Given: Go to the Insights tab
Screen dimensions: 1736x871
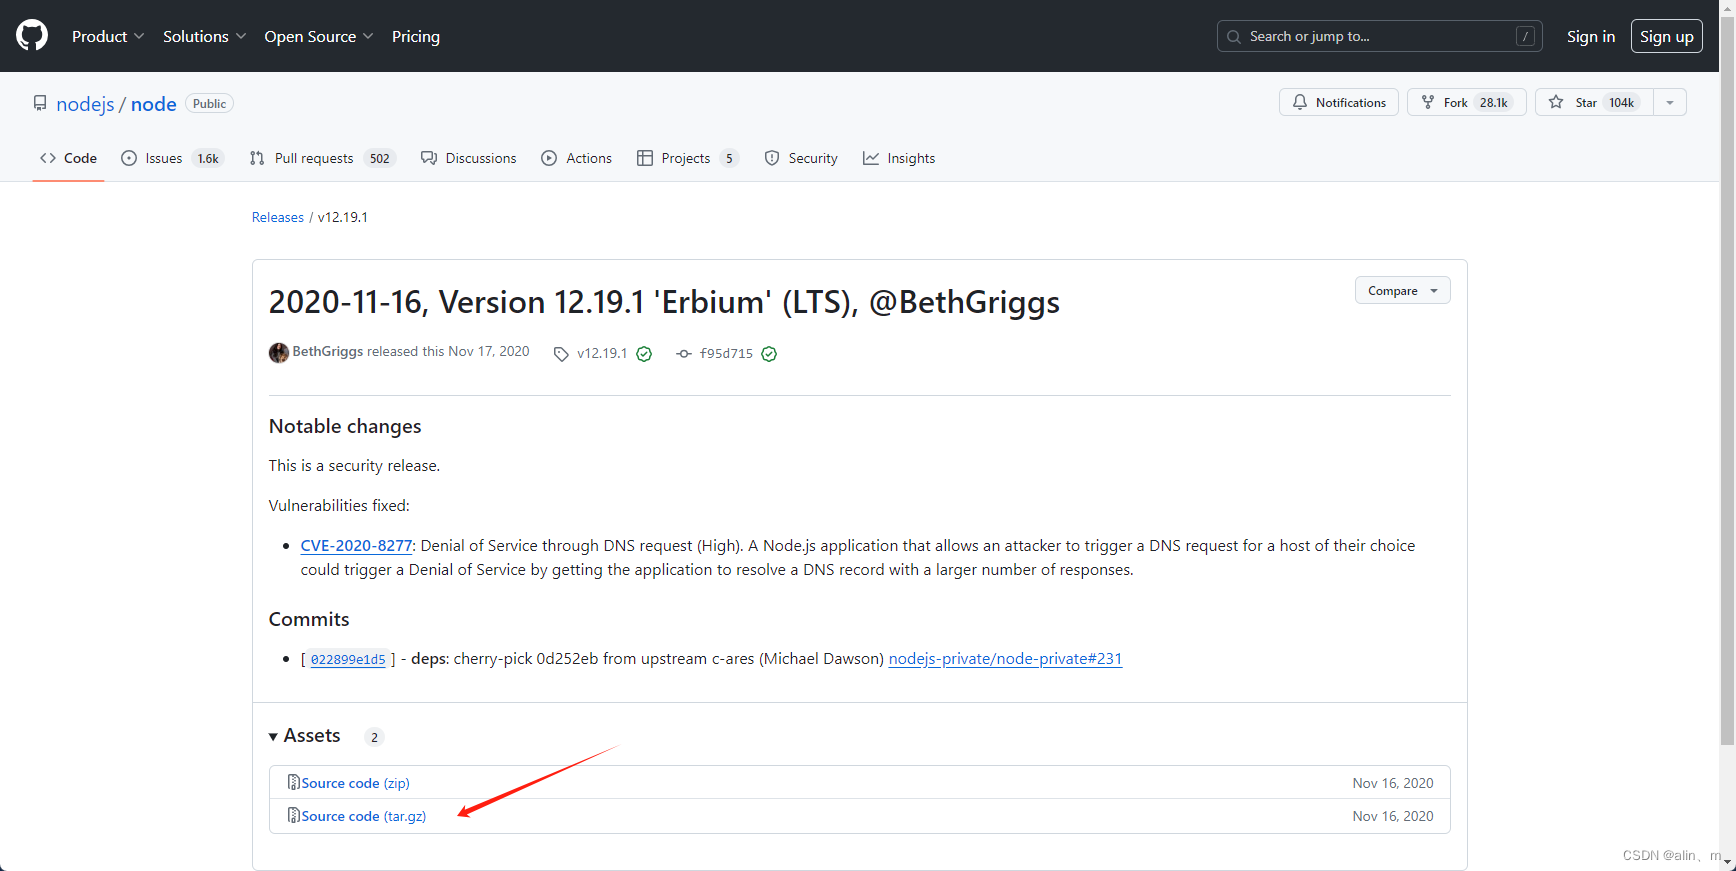Looking at the screenshot, I should click(x=899, y=158).
